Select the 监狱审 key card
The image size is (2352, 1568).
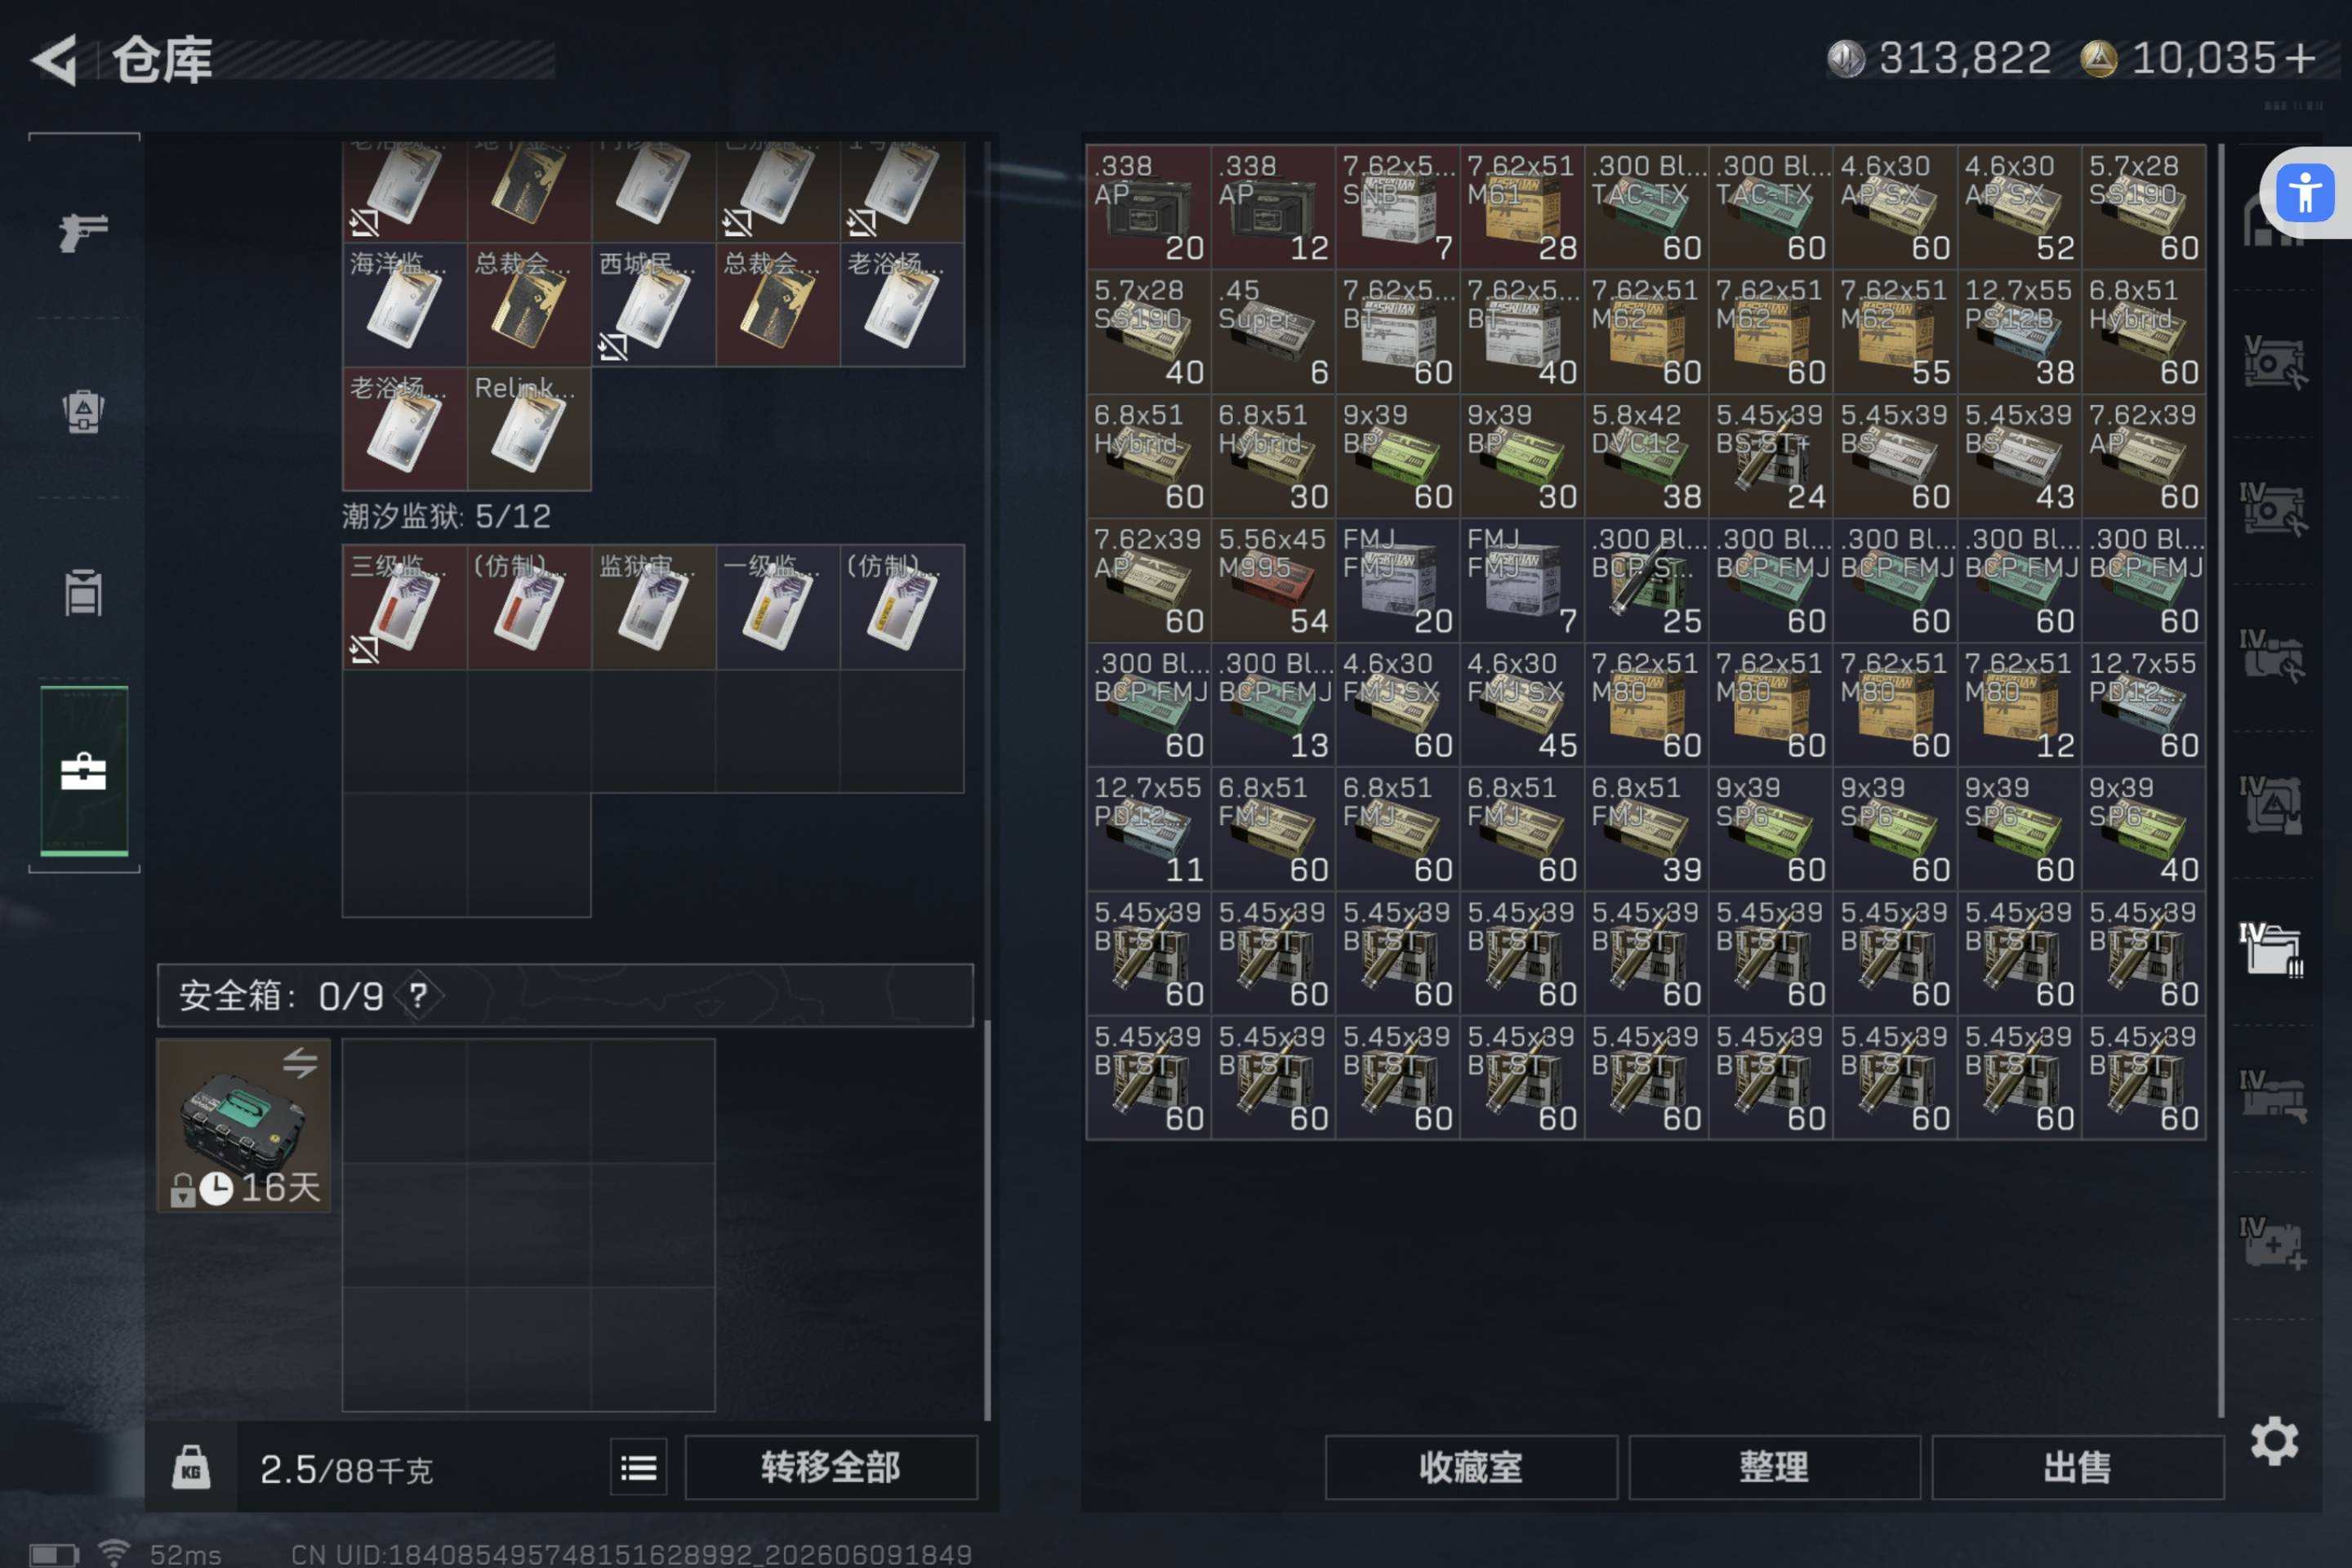point(654,607)
